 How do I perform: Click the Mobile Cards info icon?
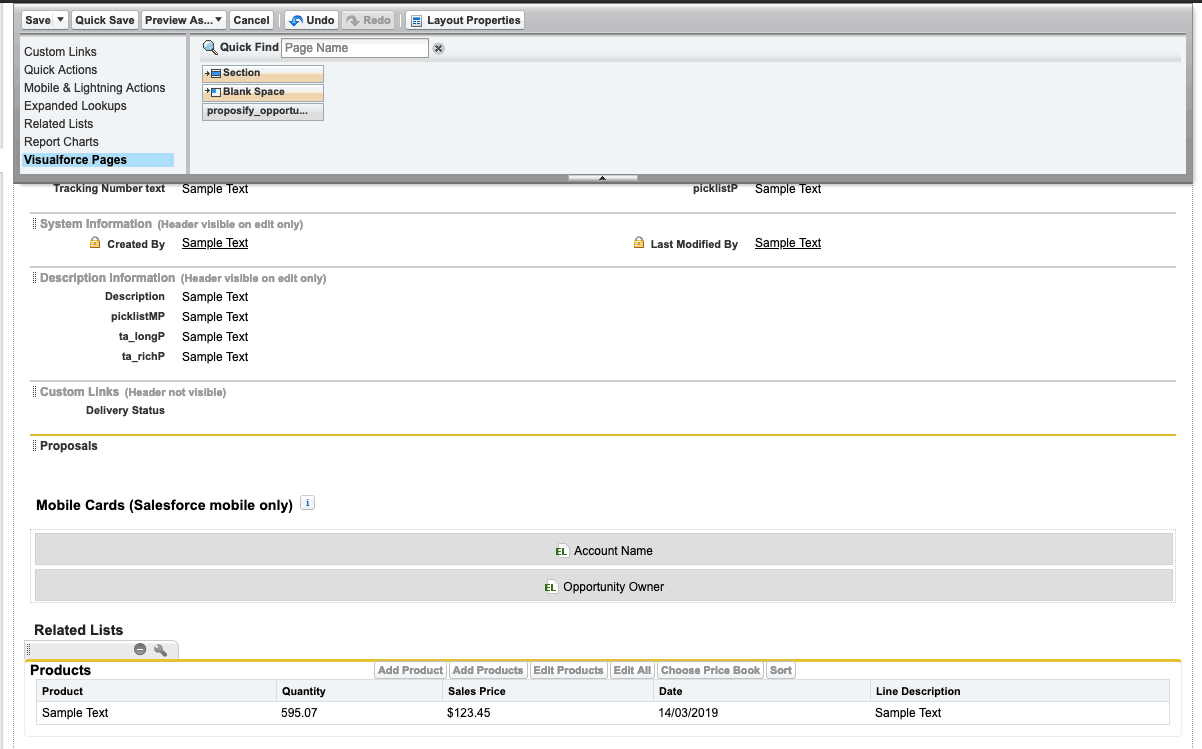[308, 503]
